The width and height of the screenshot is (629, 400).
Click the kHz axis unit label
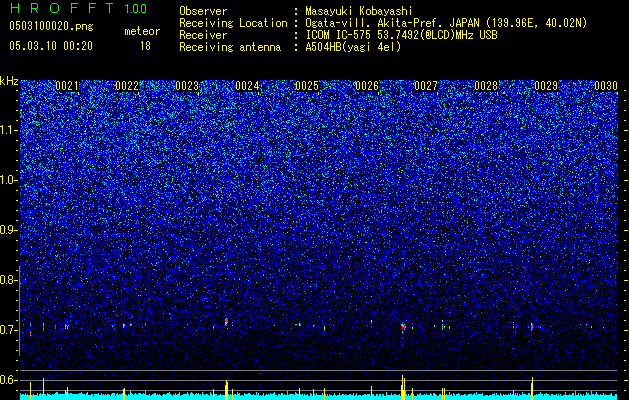[x=9, y=81]
